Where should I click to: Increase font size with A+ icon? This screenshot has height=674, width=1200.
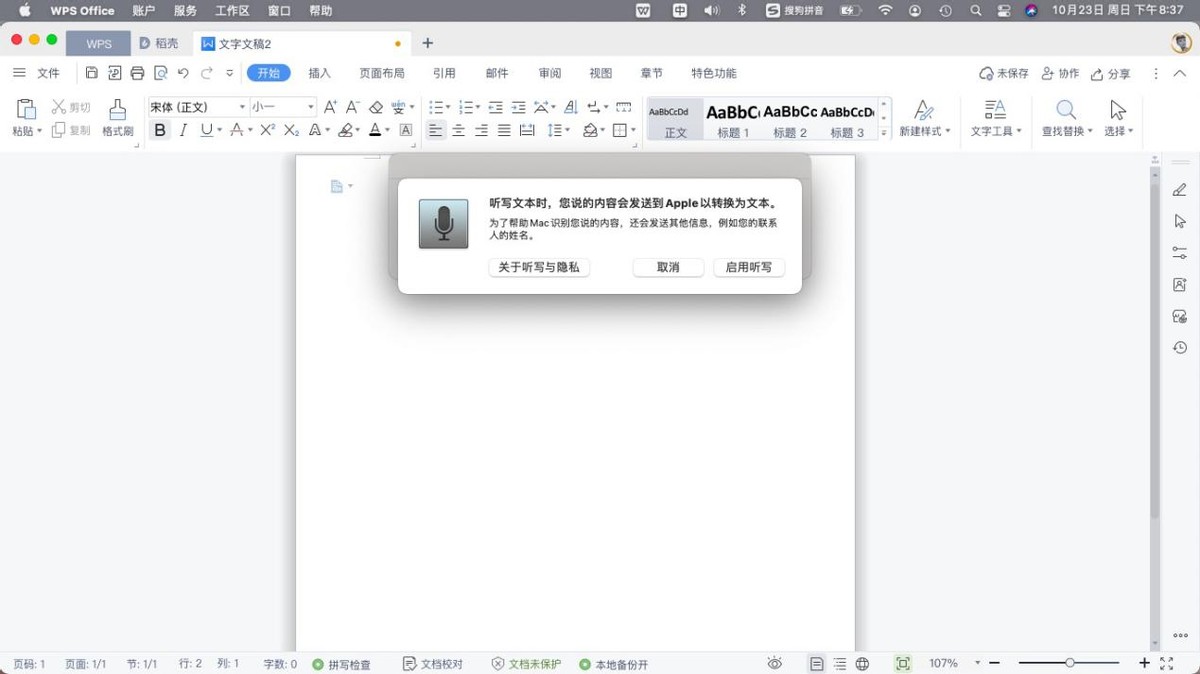click(x=330, y=107)
